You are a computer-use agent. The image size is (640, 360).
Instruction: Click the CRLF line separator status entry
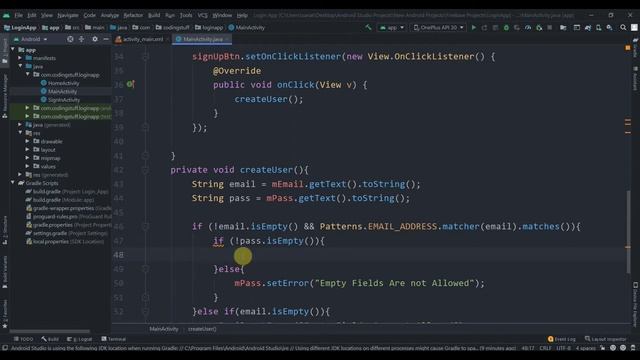545,348
